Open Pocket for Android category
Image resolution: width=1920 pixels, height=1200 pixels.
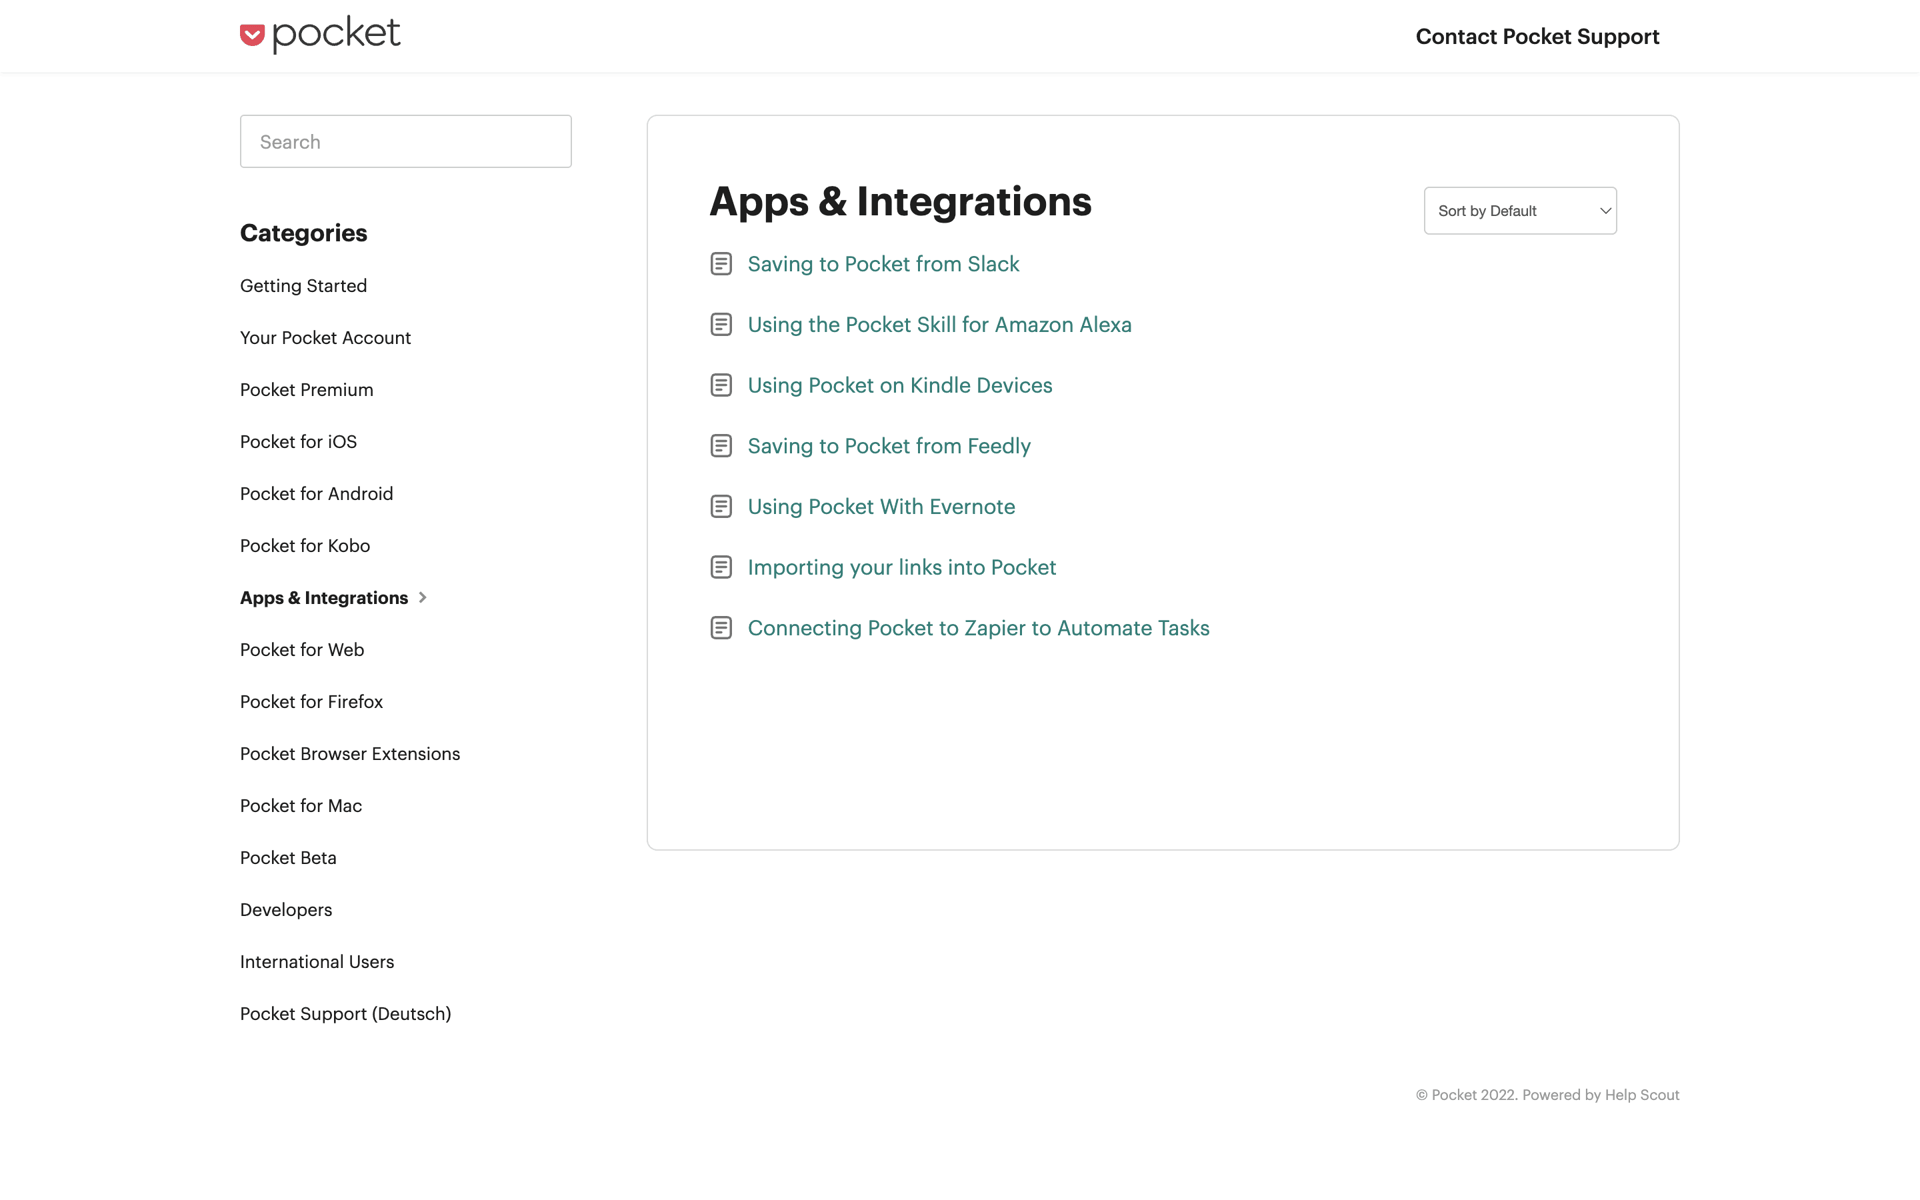(316, 494)
